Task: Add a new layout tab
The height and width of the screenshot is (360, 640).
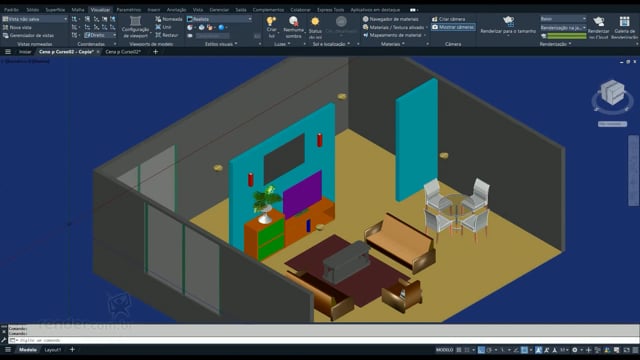Action: (x=72, y=350)
